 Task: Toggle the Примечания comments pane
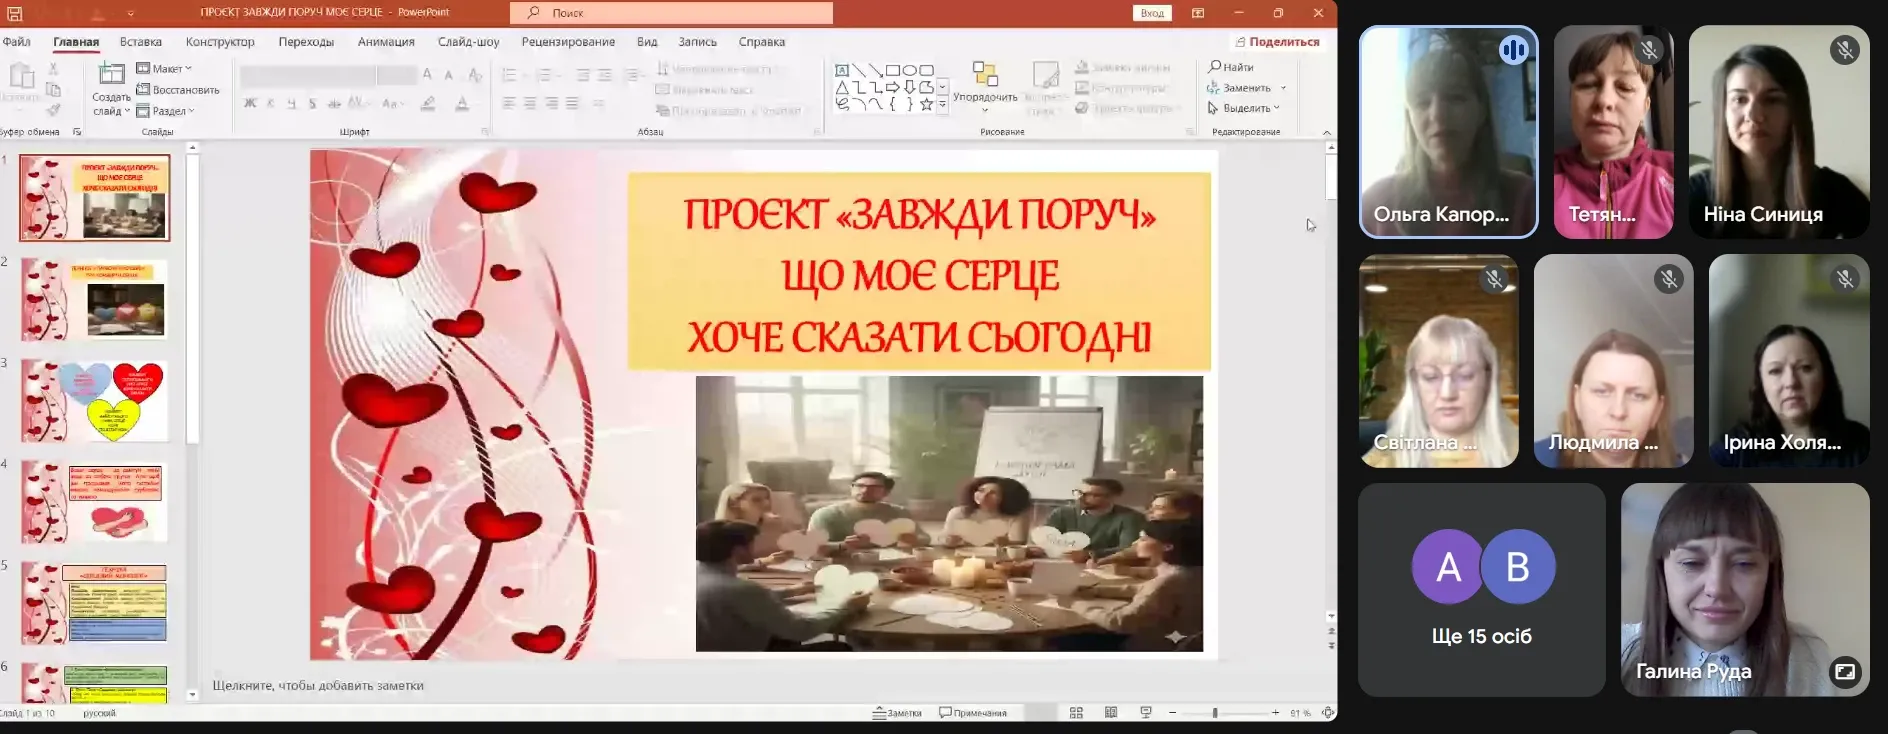973,713
